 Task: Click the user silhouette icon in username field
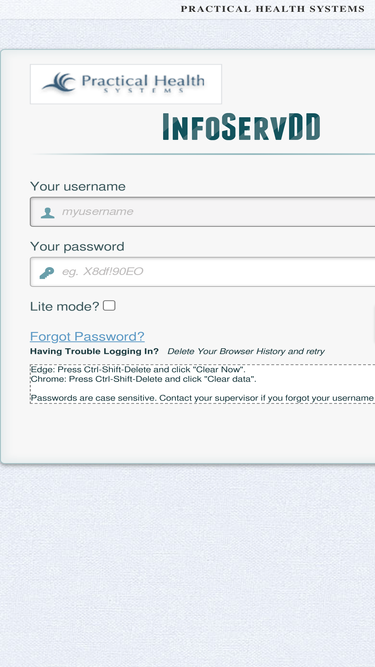pyautogui.click(x=47, y=212)
